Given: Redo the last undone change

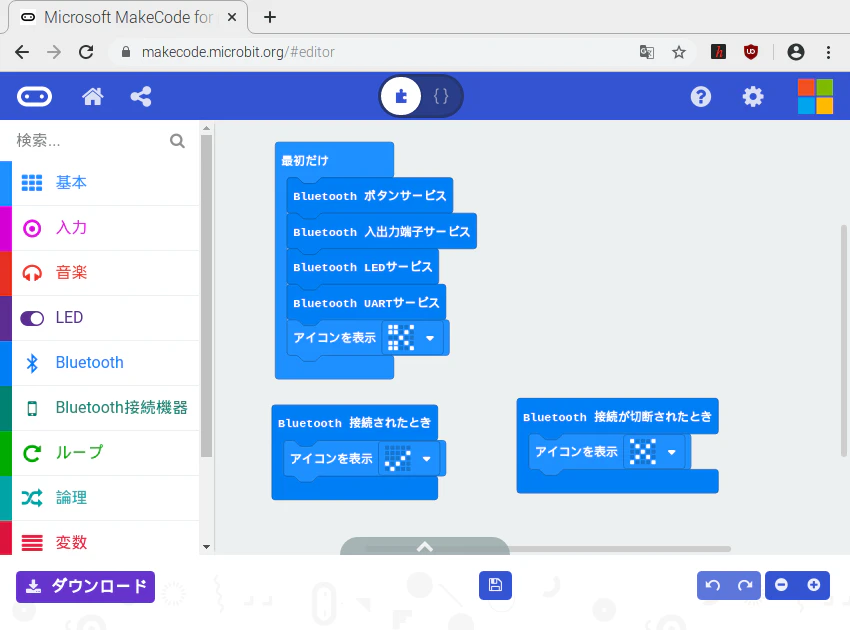Looking at the screenshot, I should pyautogui.click(x=745, y=585).
